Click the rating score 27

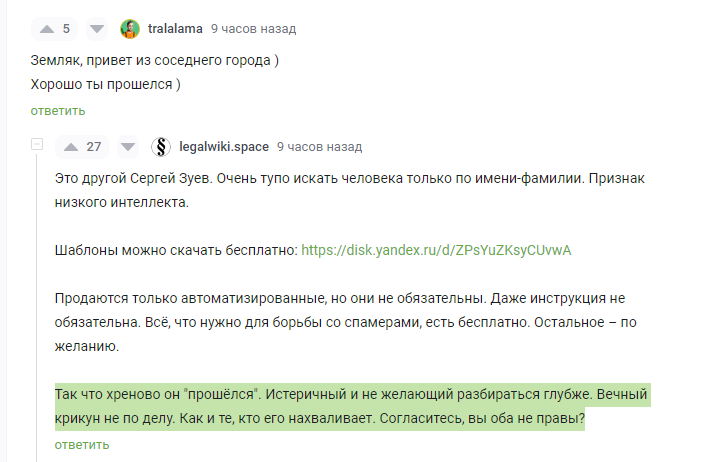(x=94, y=147)
